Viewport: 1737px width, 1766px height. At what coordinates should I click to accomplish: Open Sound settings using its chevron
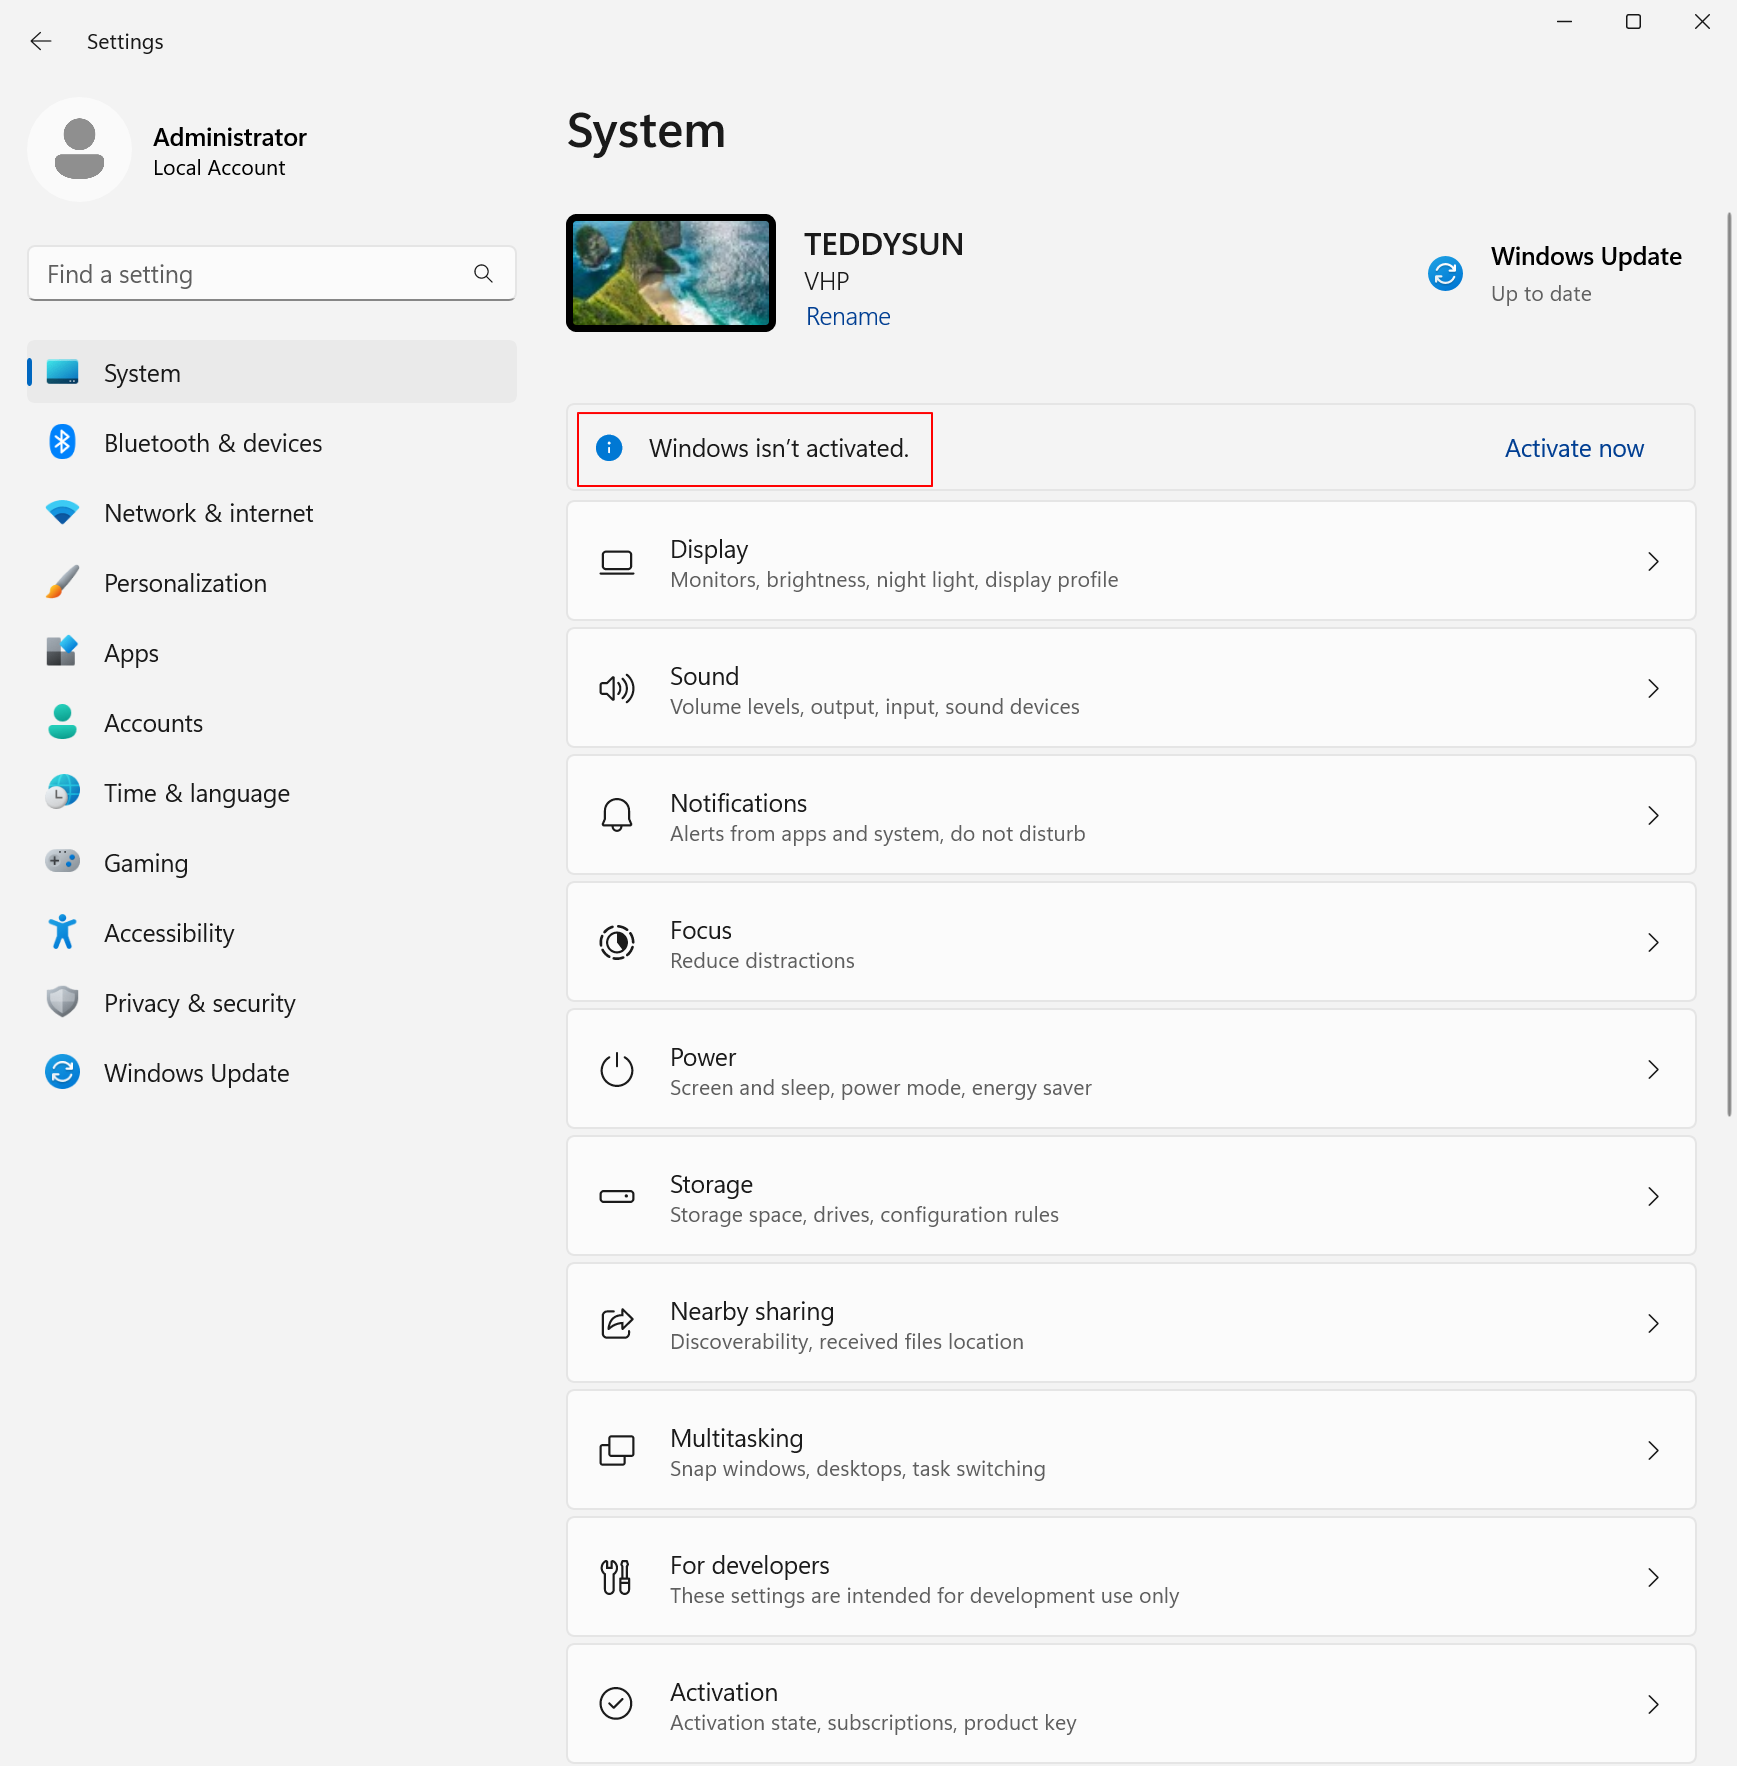point(1653,689)
